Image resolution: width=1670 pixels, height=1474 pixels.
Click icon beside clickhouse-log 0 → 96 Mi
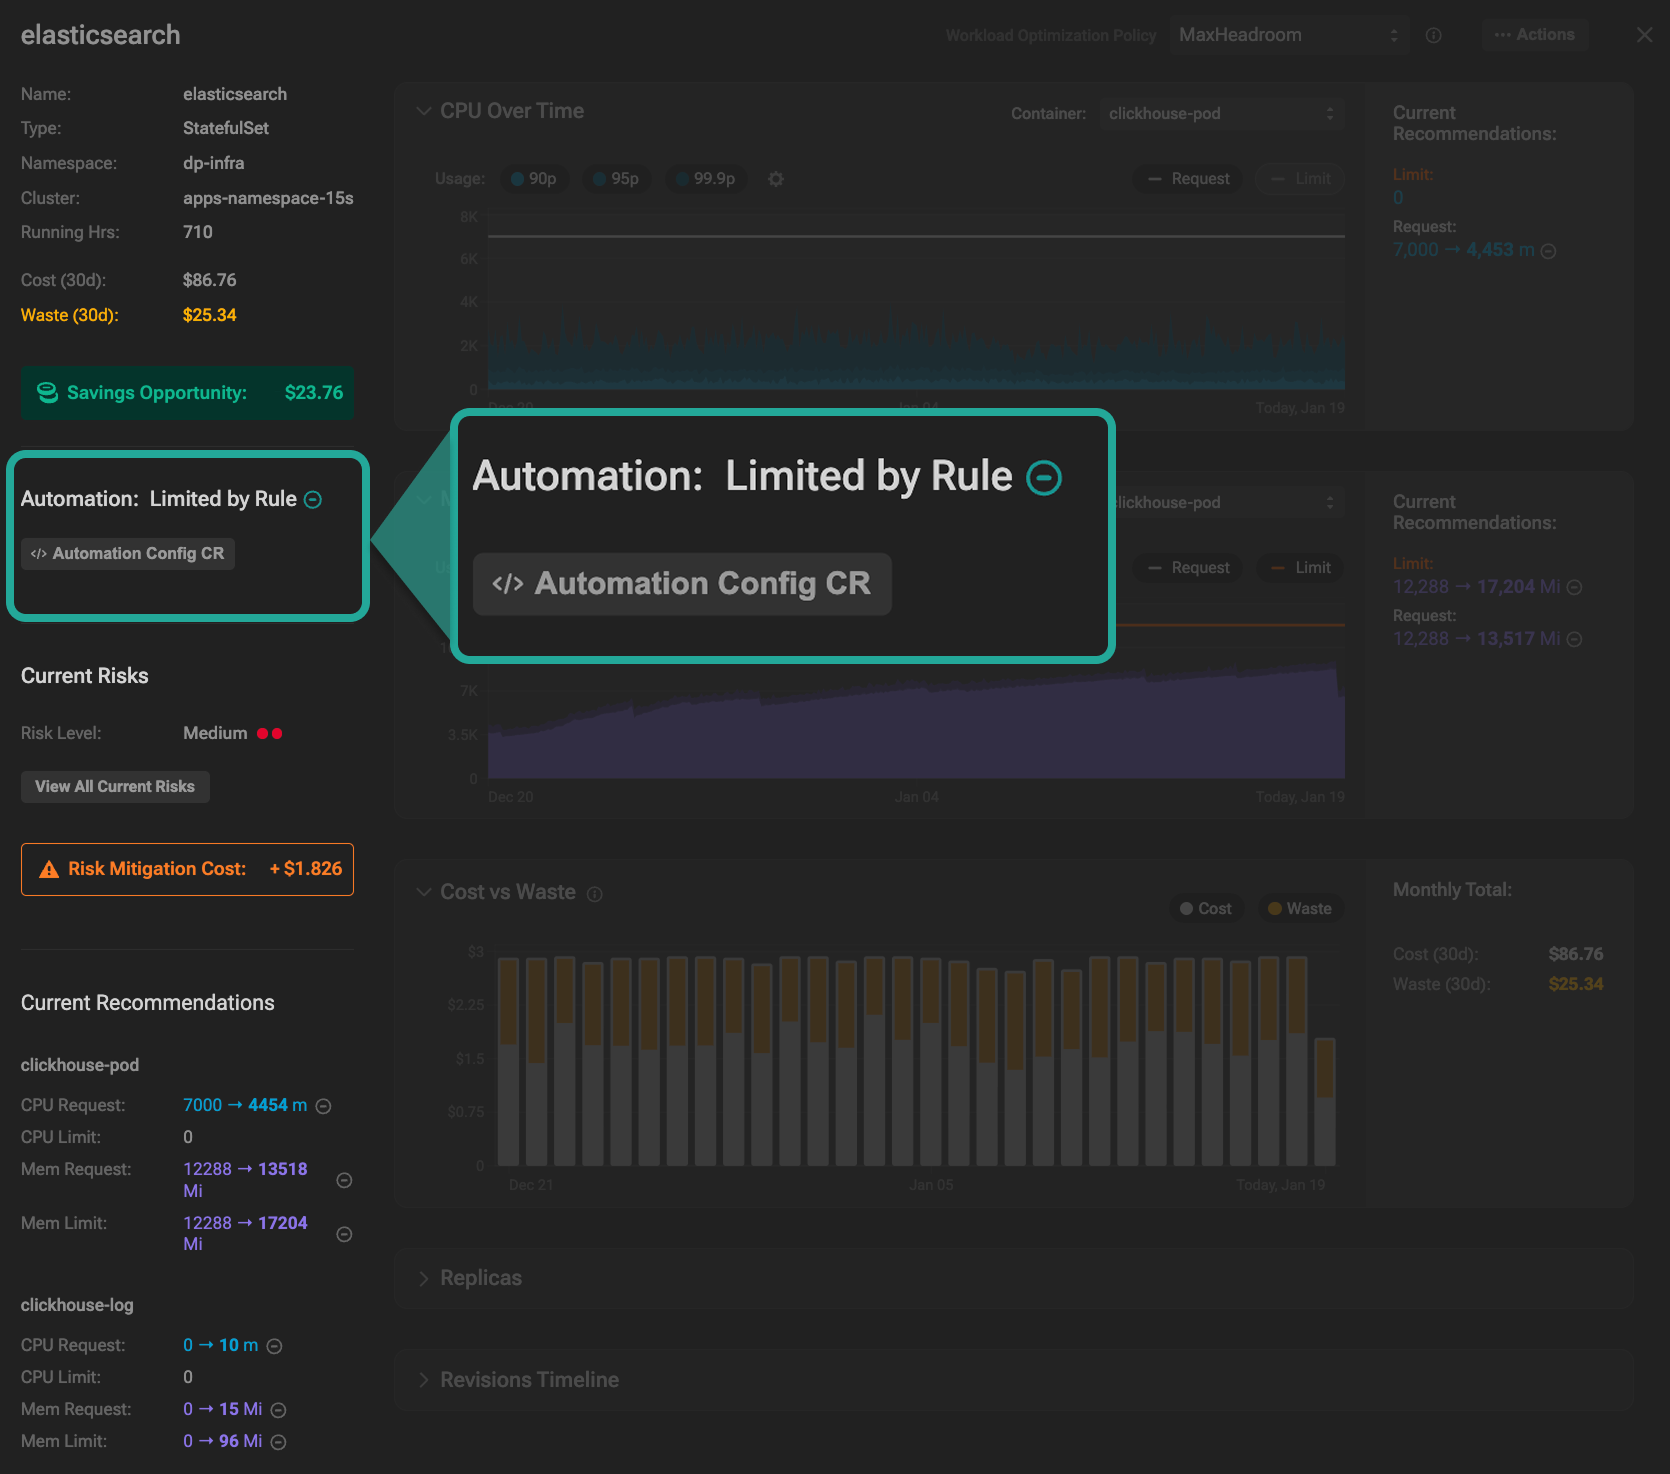pos(279,1442)
